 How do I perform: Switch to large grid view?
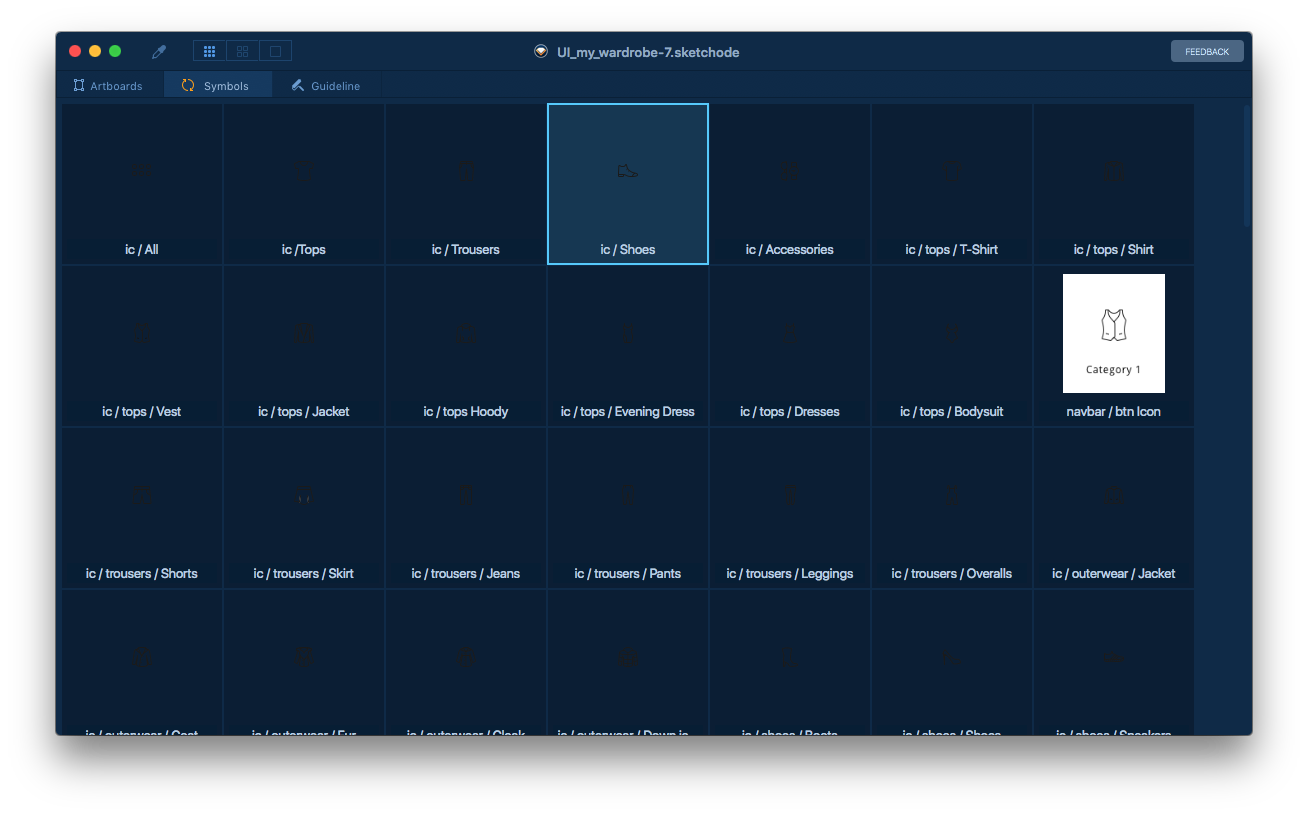point(242,52)
